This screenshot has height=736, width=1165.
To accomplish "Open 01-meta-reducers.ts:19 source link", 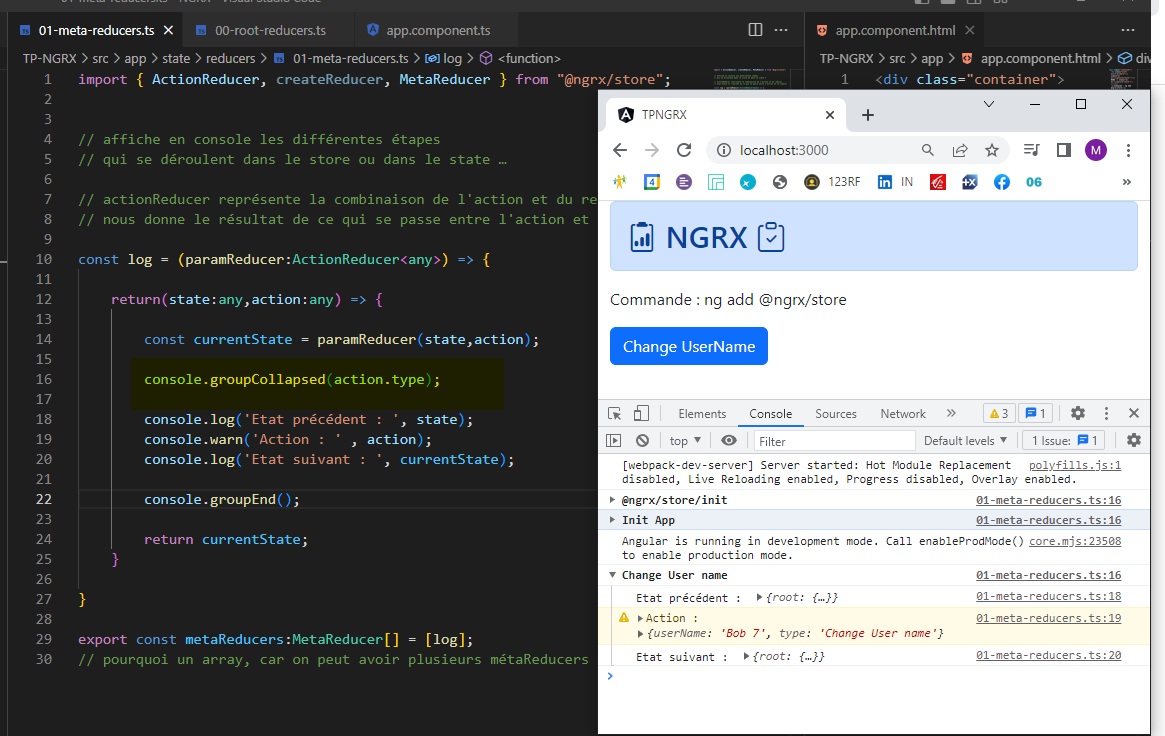I will tap(1048, 618).
